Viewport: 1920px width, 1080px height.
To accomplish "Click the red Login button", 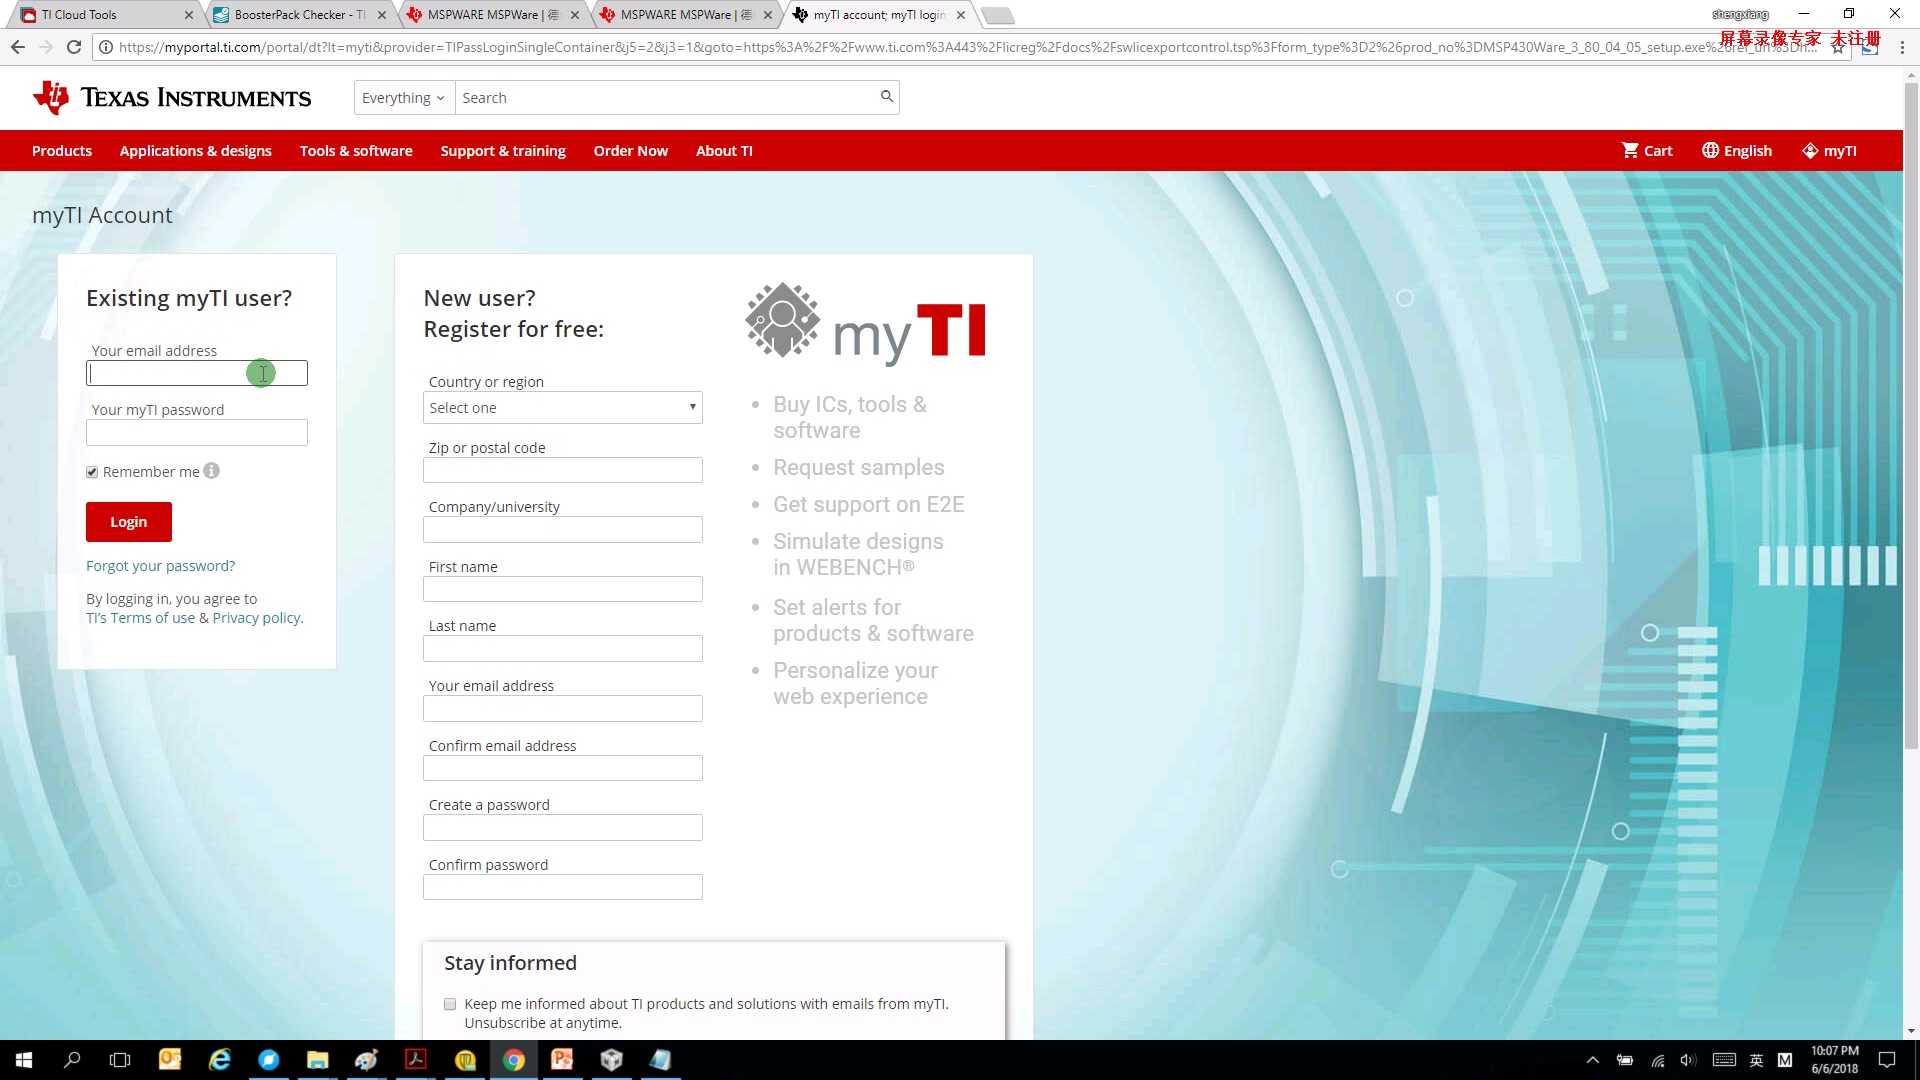I will pyautogui.click(x=128, y=521).
